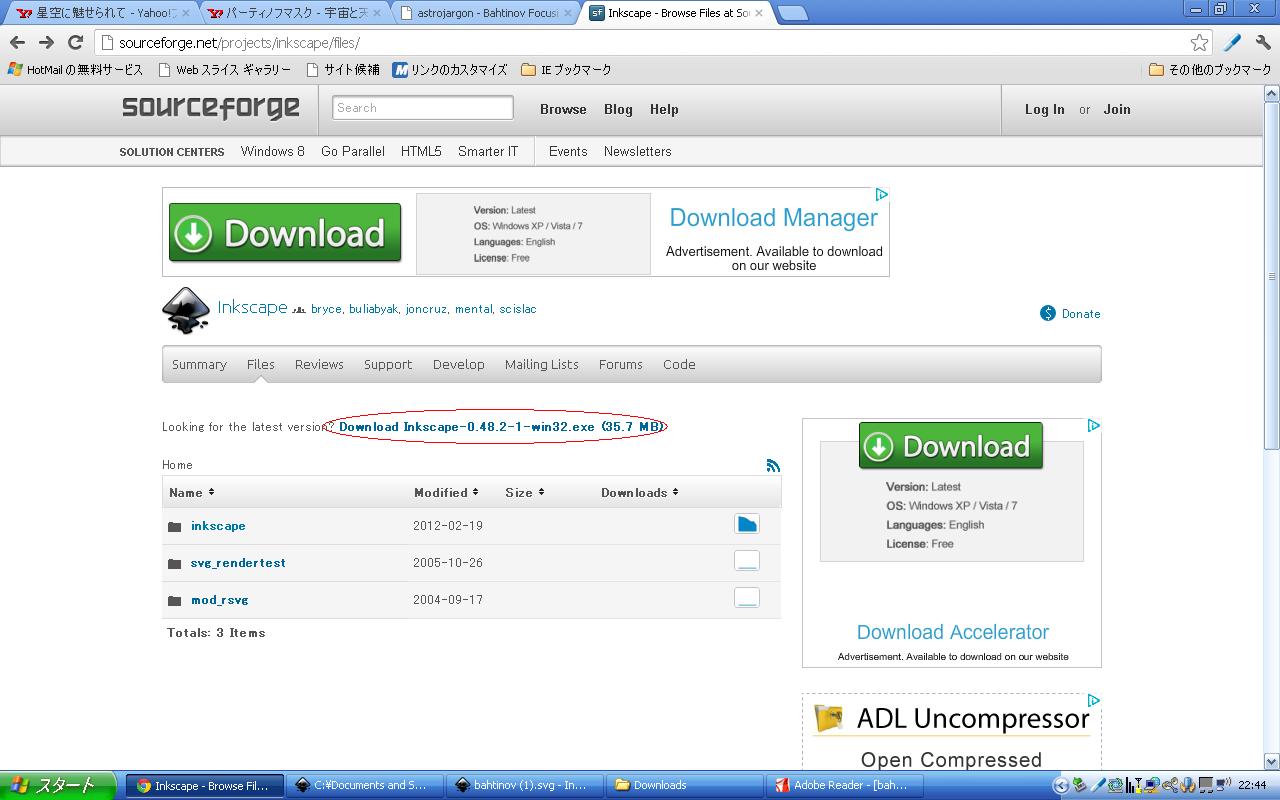Open the inkscape folder link
The image size is (1280, 800).
click(x=218, y=526)
